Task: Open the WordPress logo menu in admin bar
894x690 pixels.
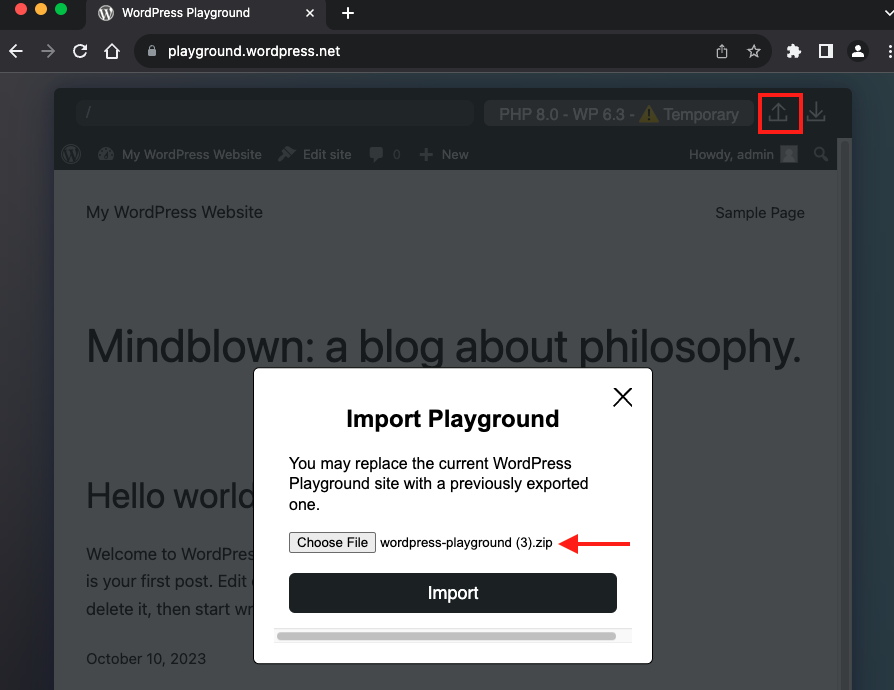Action: [70, 154]
